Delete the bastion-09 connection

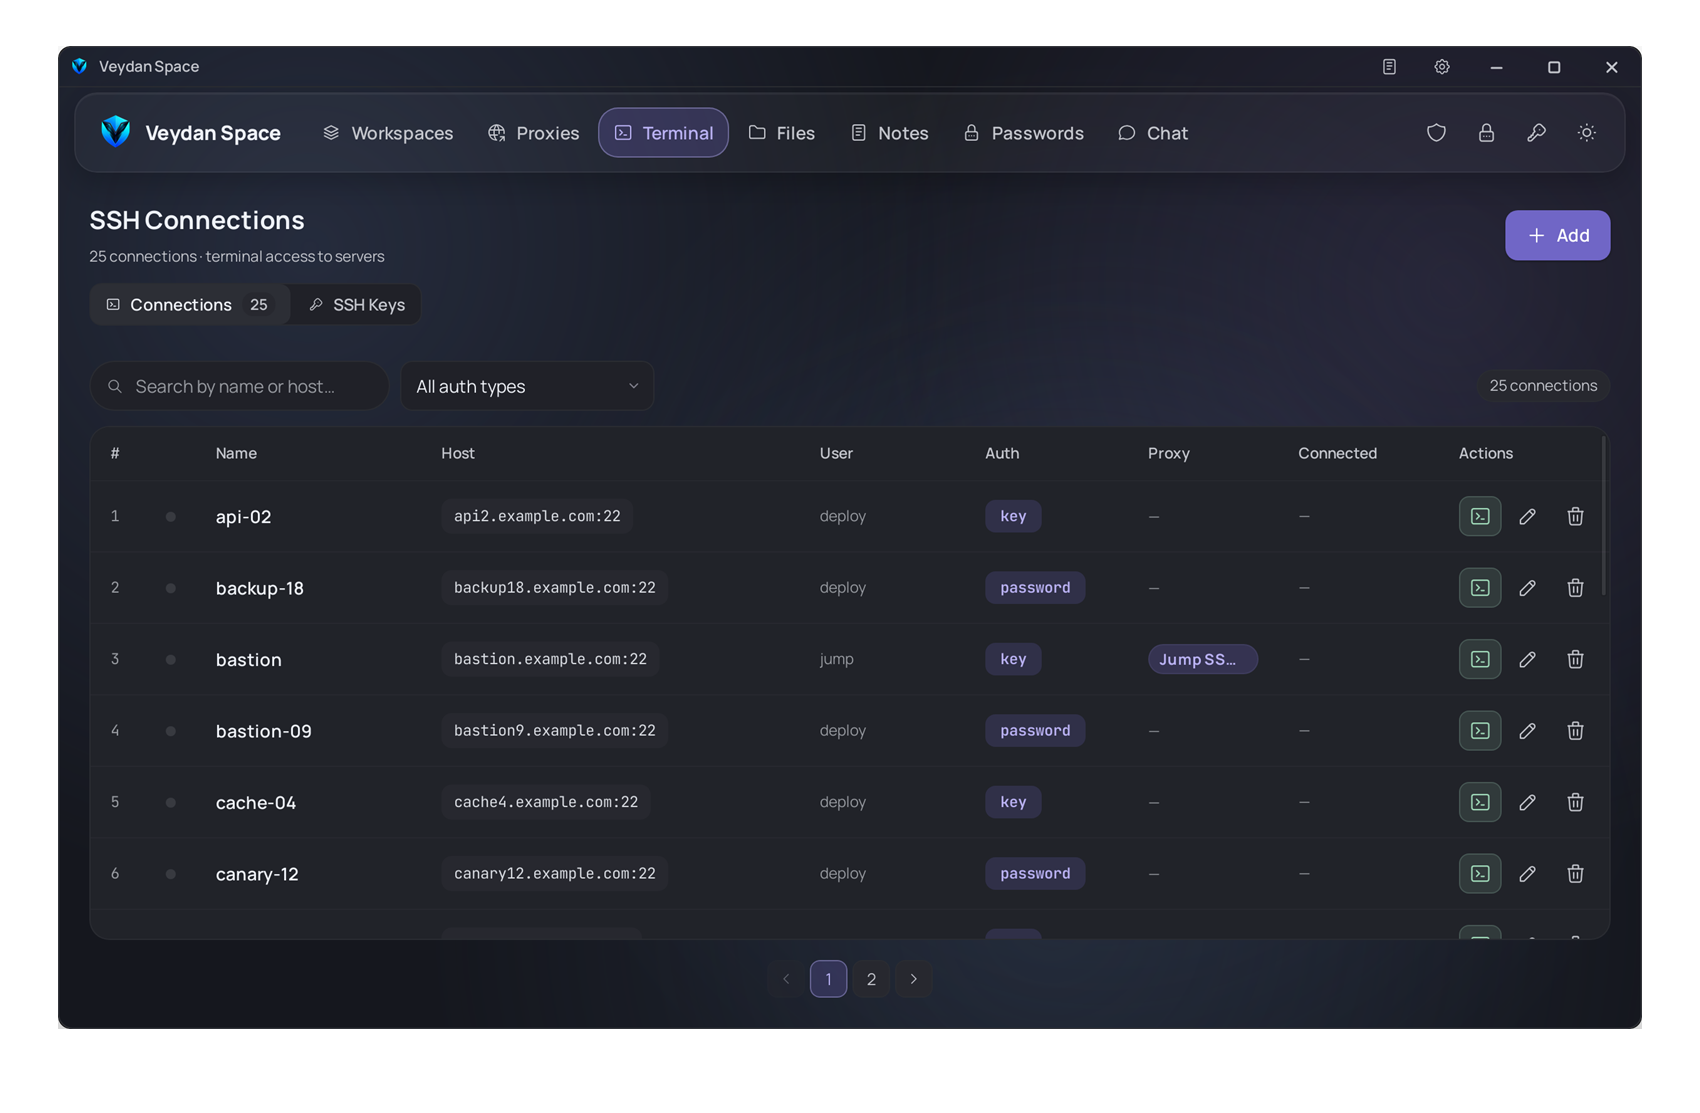tap(1575, 731)
